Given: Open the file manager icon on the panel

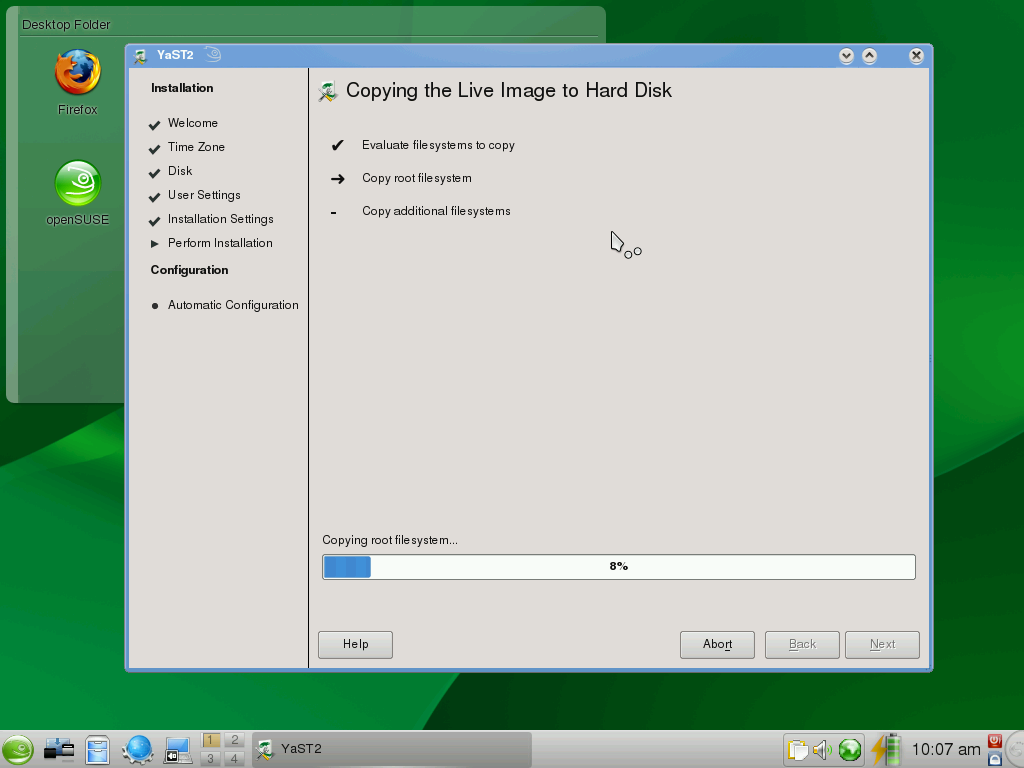Looking at the screenshot, I should coord(96,750).
